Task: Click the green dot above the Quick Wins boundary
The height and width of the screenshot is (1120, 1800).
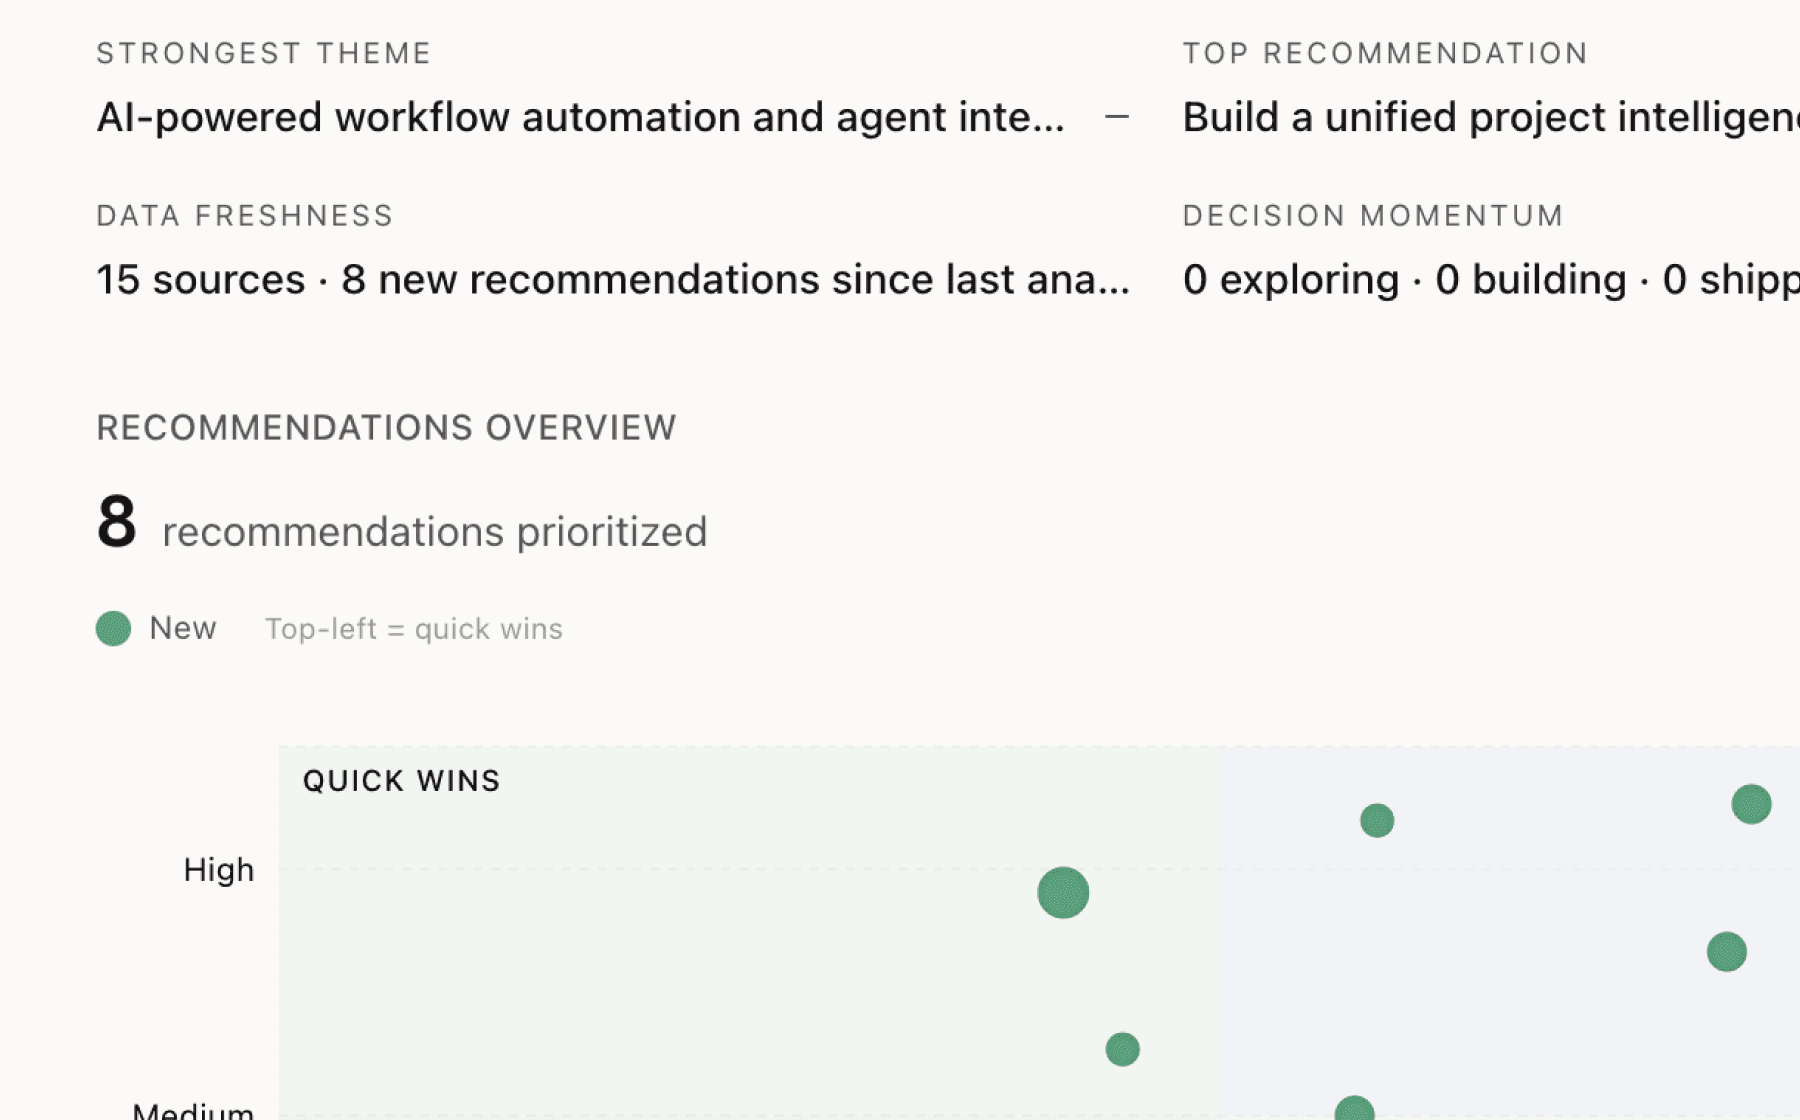Action: pyautogui.click(x=1376, y=820)
